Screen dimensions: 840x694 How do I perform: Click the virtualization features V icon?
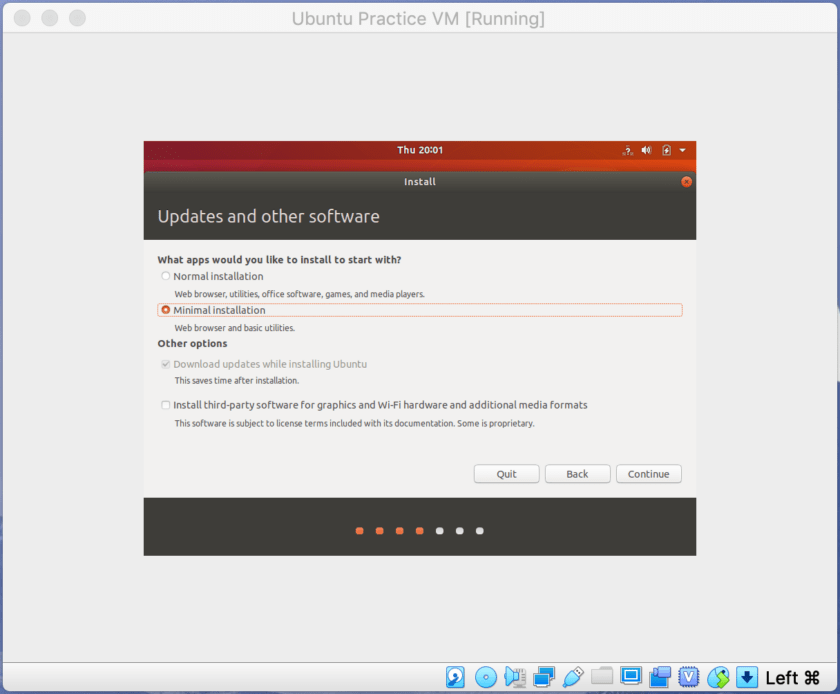point(688,677)
